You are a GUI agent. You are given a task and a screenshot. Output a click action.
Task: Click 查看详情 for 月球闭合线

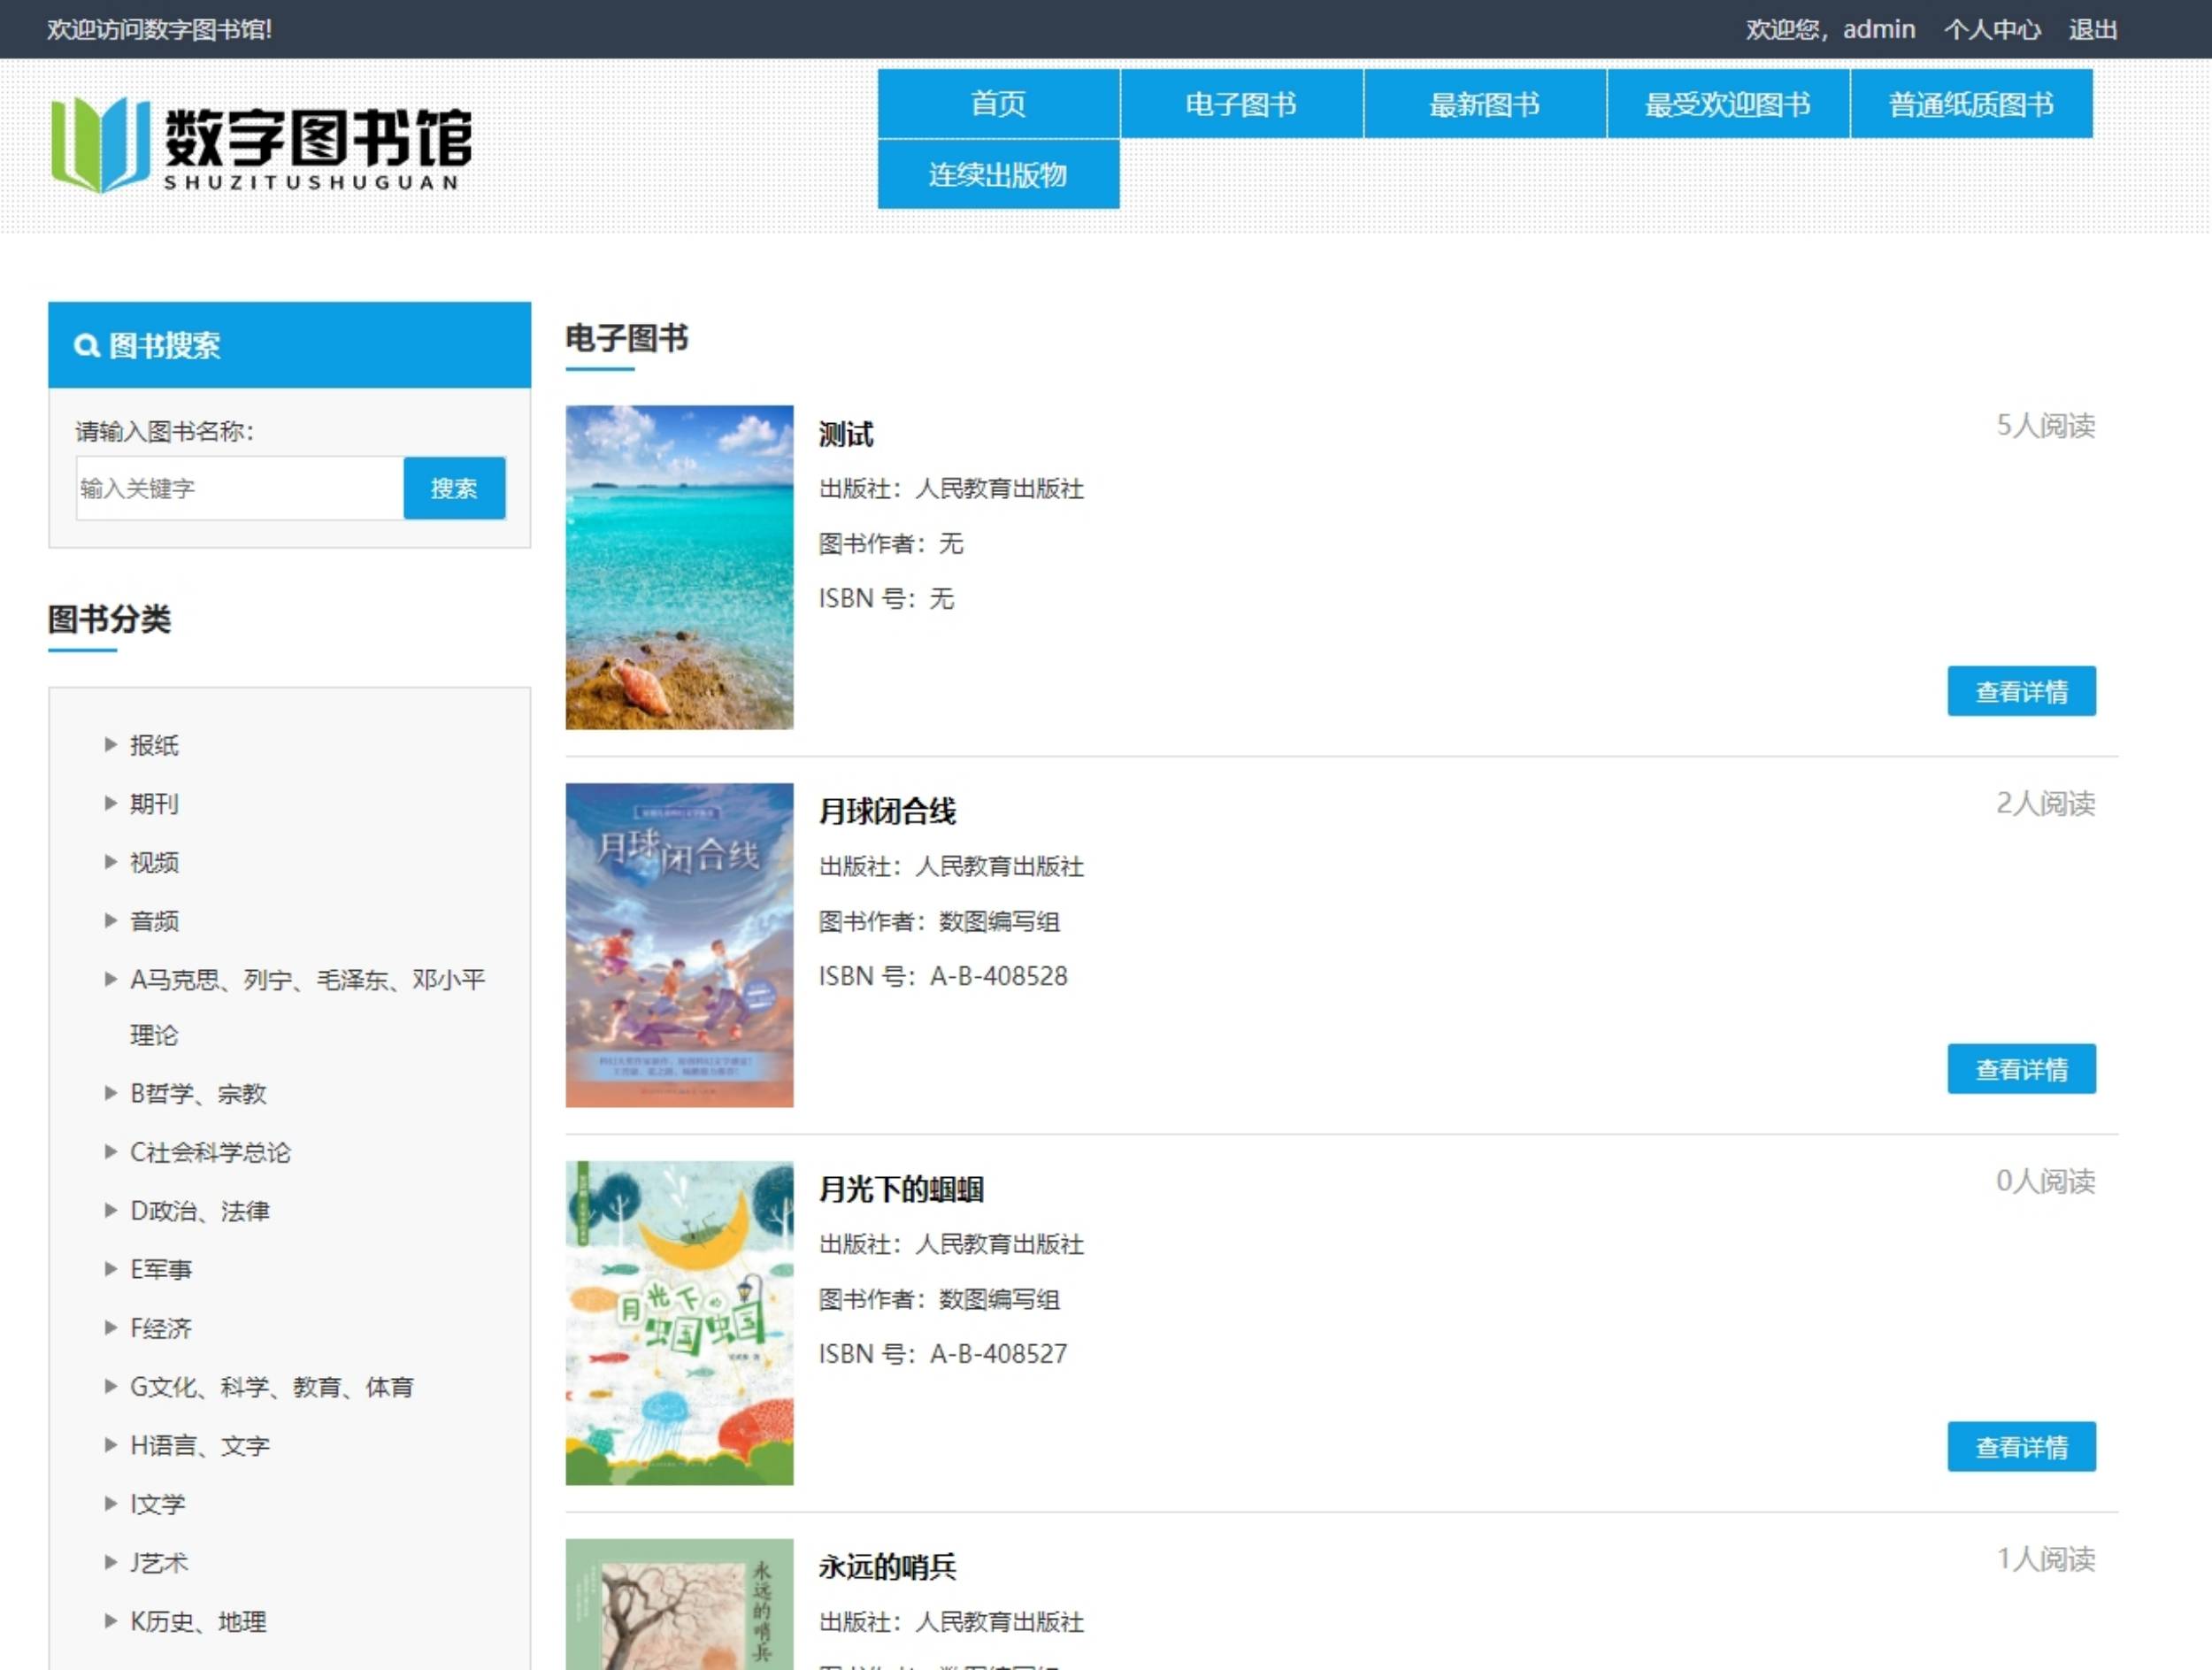tap(2020, 1069)
